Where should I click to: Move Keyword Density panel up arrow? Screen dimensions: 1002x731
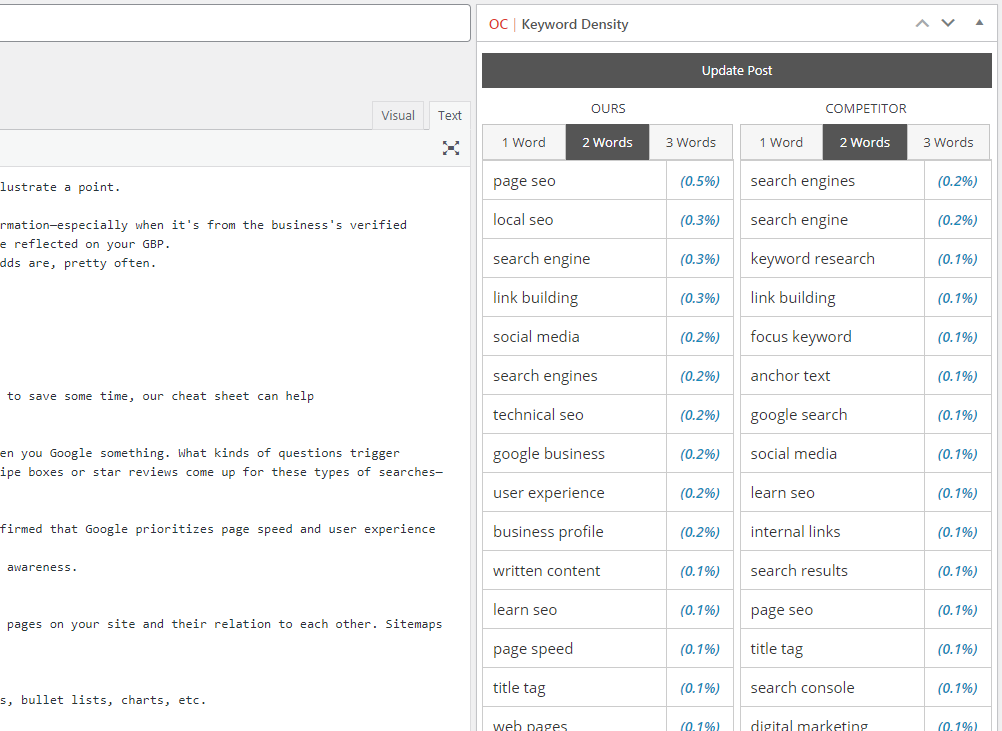[921, 24]
